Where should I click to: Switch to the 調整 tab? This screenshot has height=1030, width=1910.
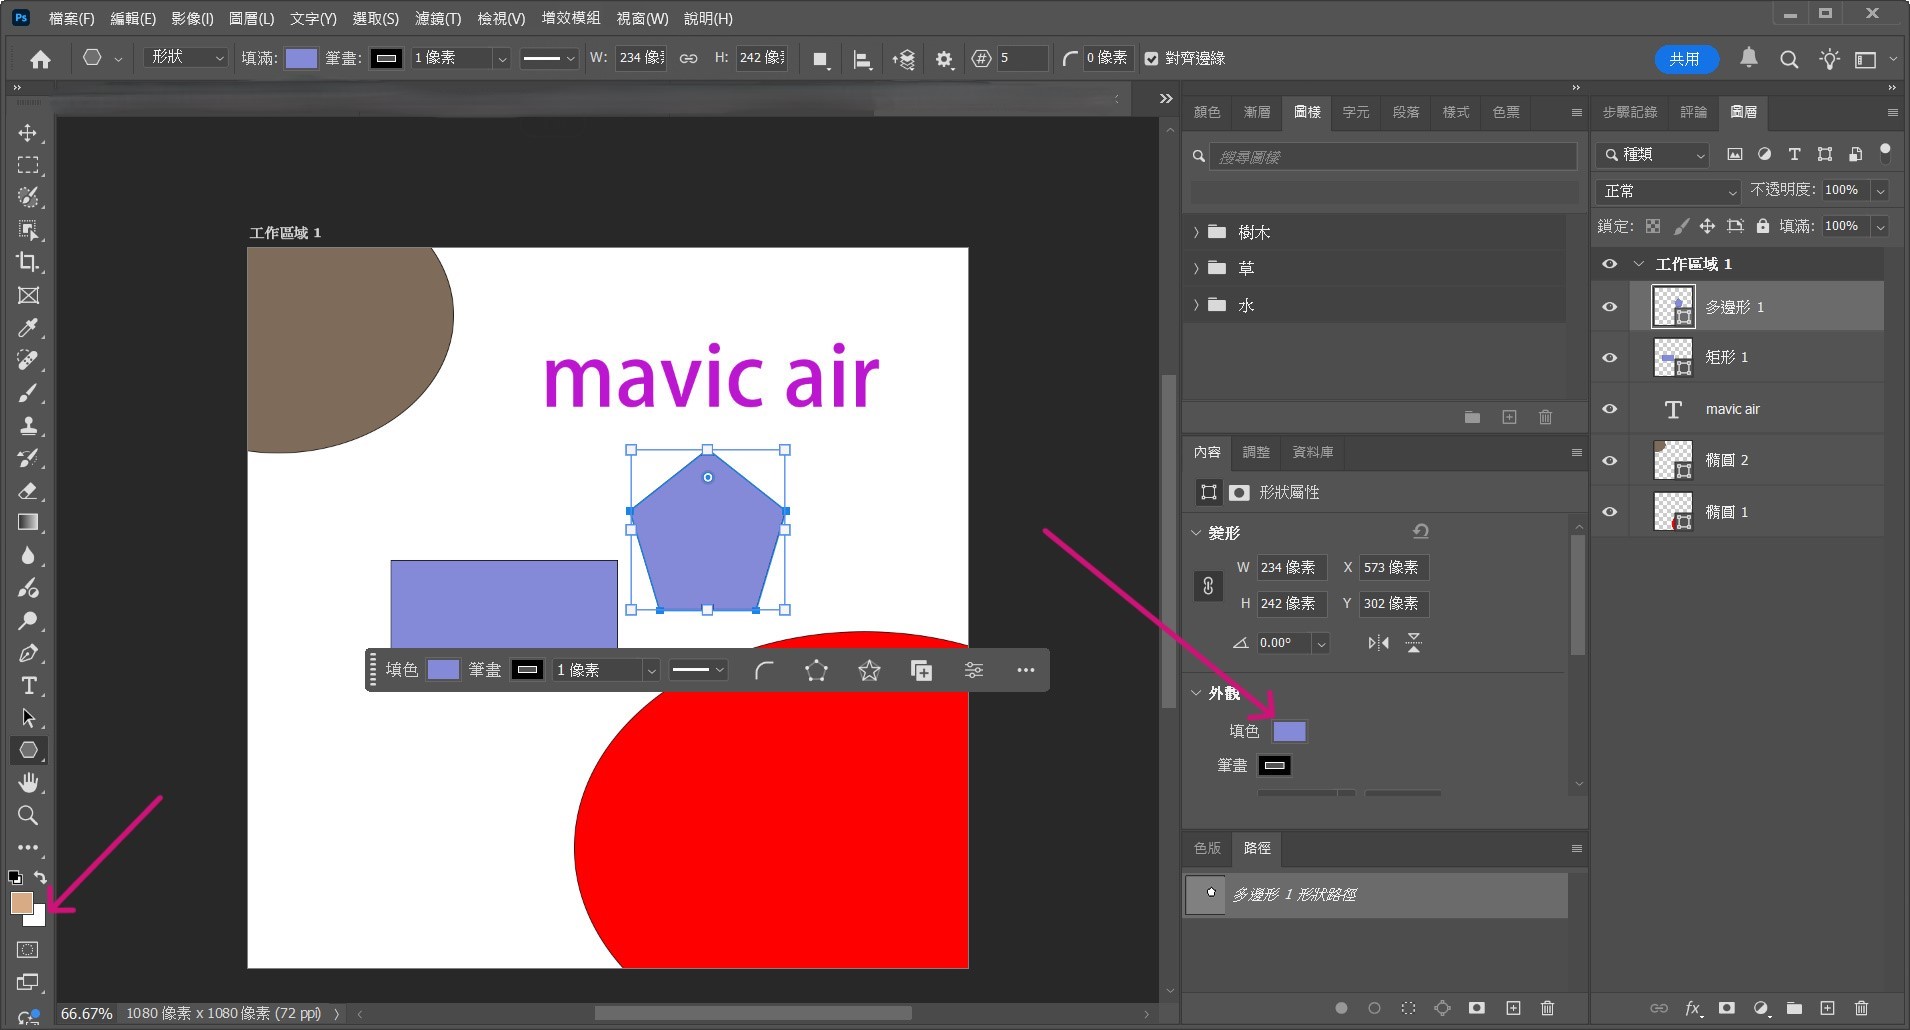coord(1256,452)
